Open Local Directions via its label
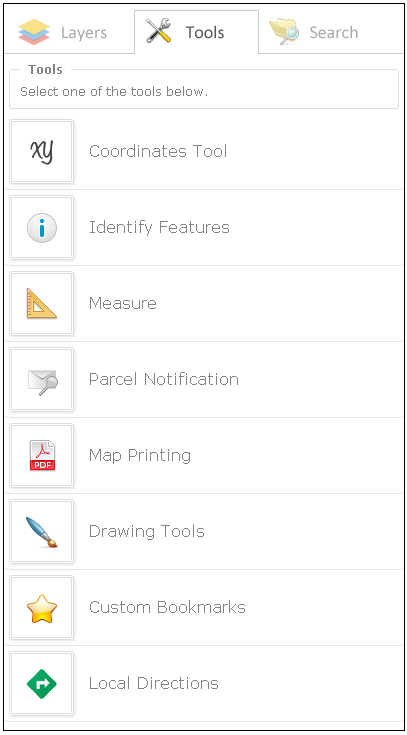 point(154,683)
